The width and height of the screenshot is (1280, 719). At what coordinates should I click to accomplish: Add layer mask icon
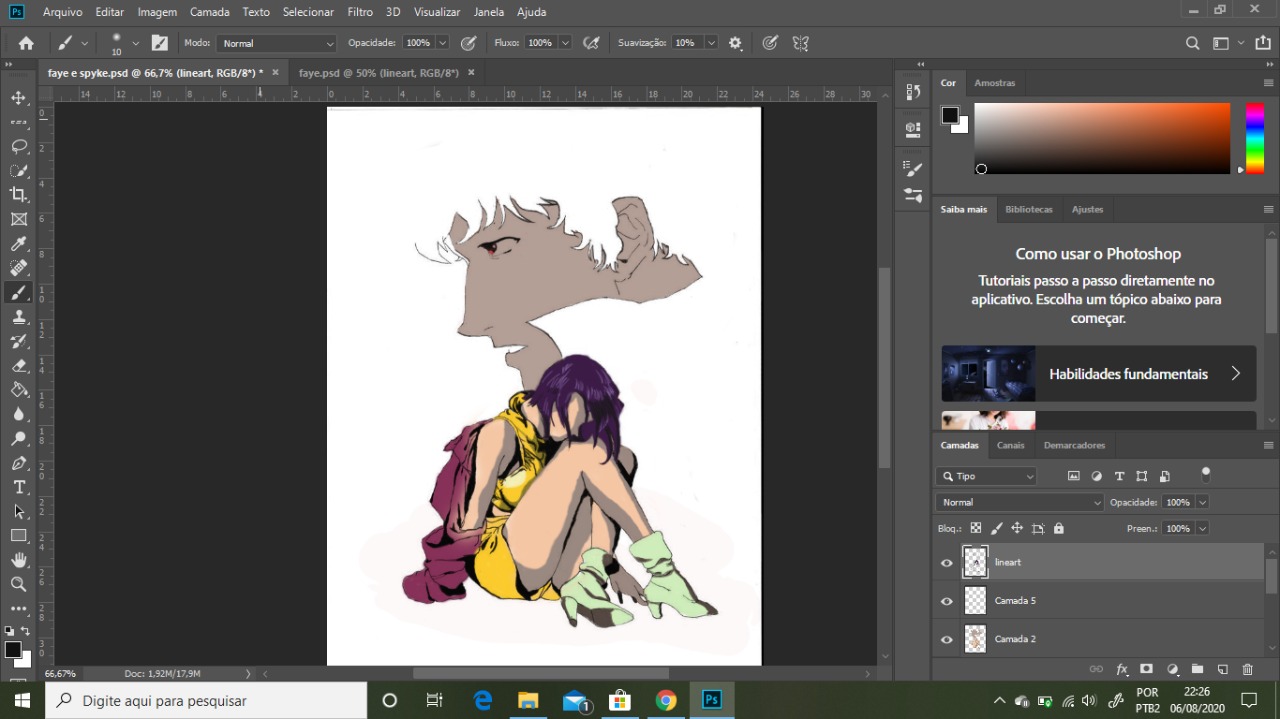pos(1147,669)
